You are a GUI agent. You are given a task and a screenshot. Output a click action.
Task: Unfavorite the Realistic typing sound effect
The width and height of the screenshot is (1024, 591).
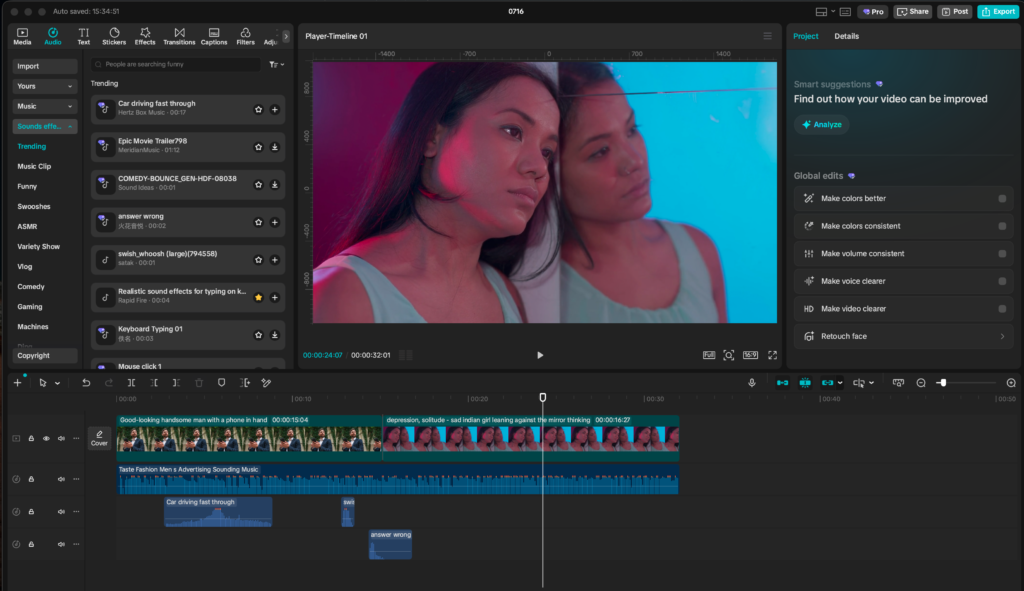(259, 297)
